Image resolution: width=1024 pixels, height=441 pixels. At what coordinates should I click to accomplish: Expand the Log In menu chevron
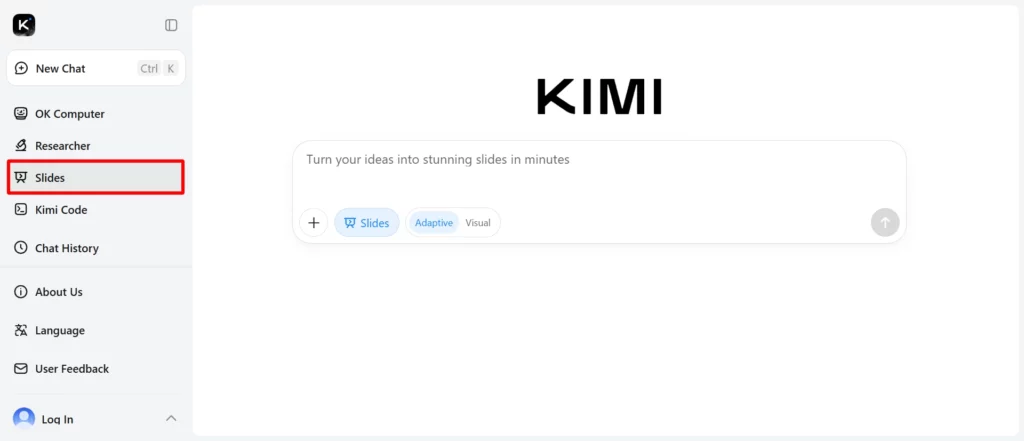(x=171, y=418)
